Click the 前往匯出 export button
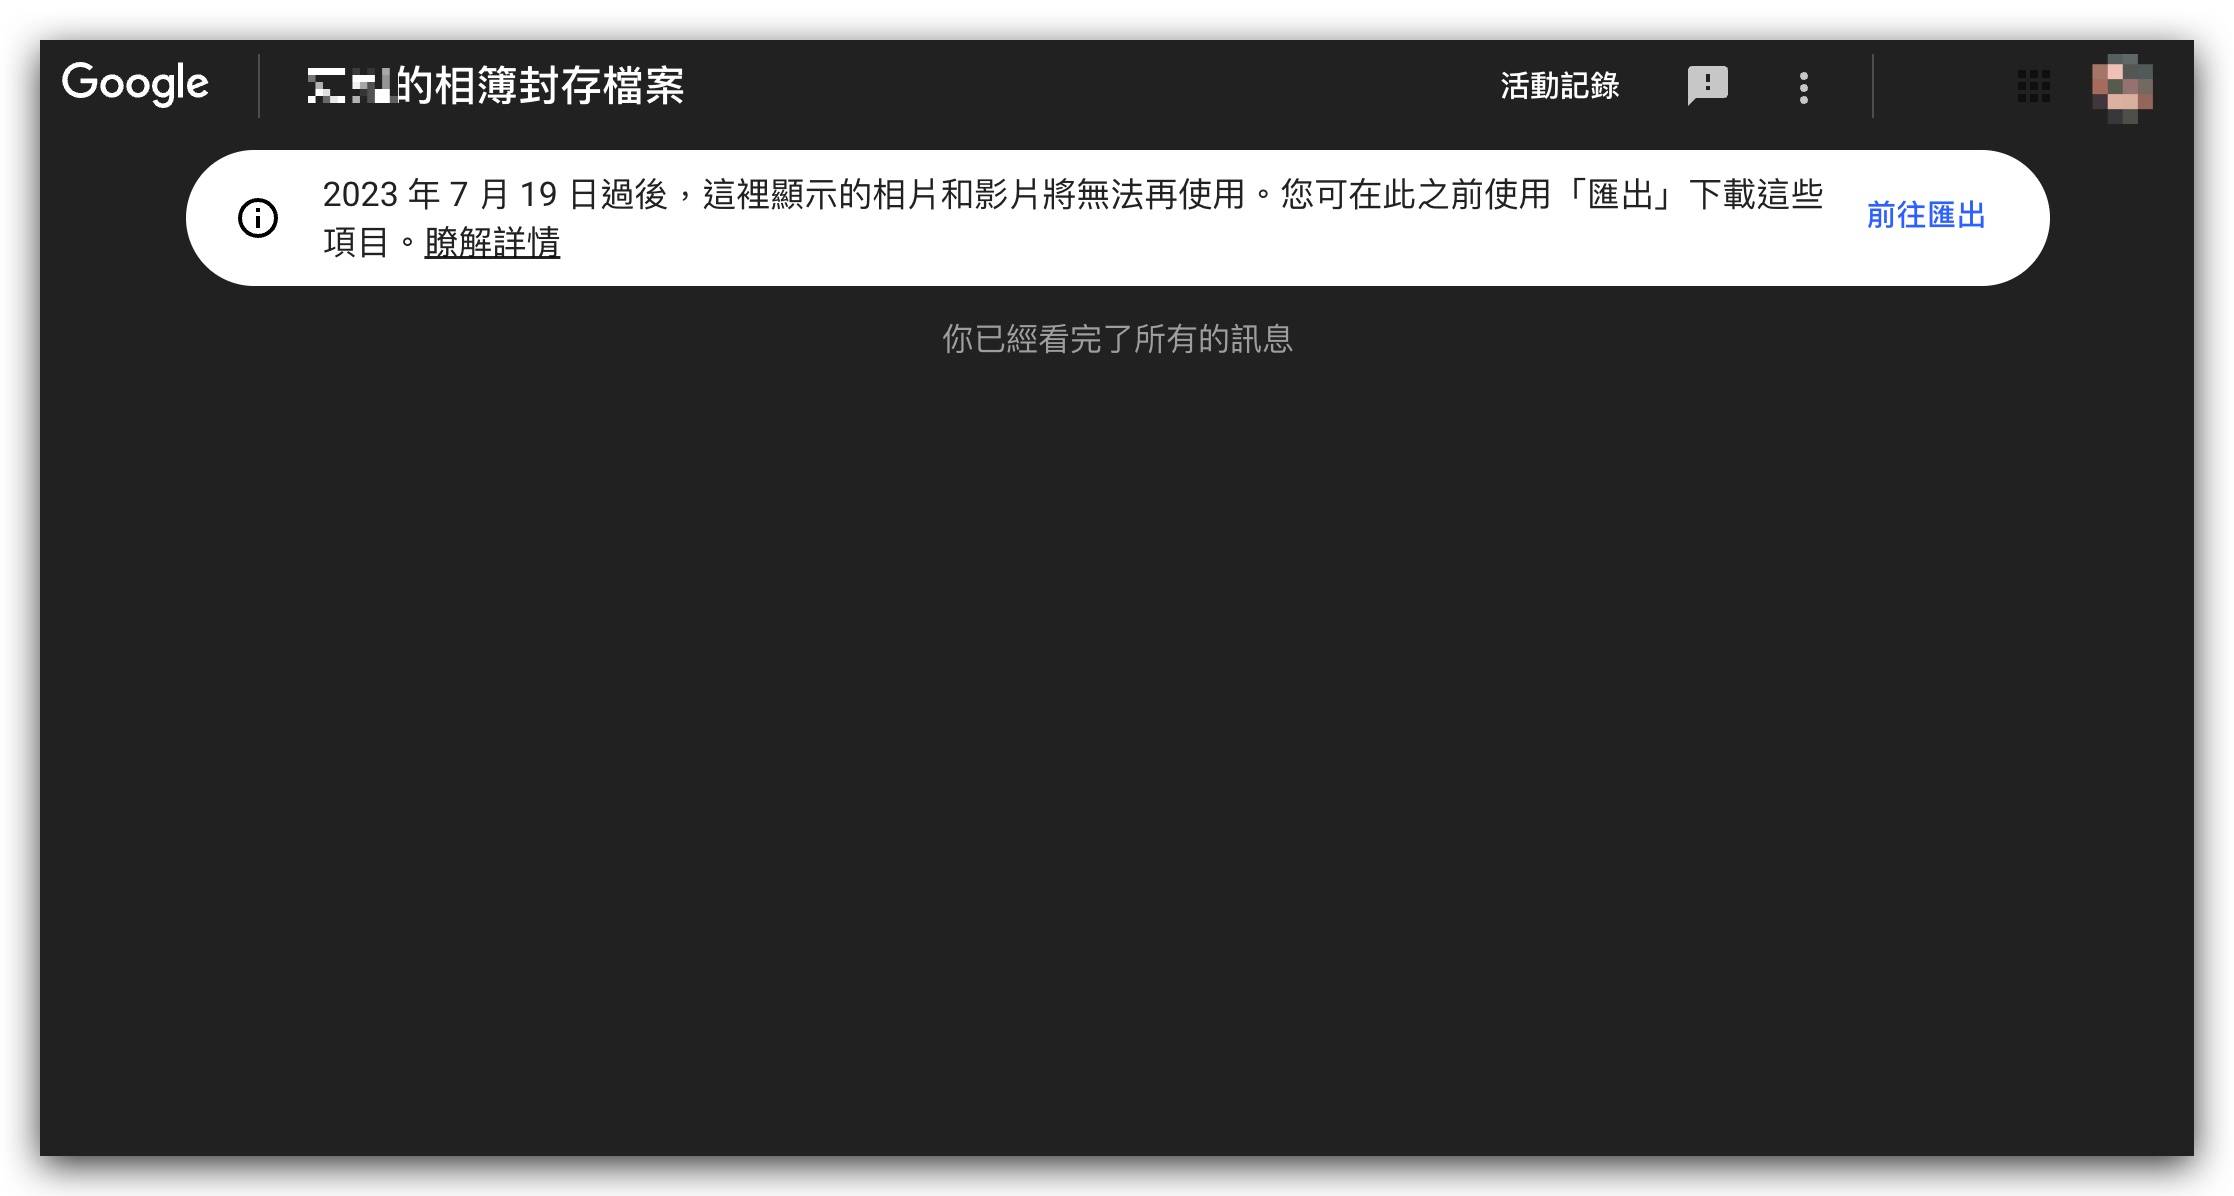The width and height of the screenshot is (2234, 1196). 1925,215
